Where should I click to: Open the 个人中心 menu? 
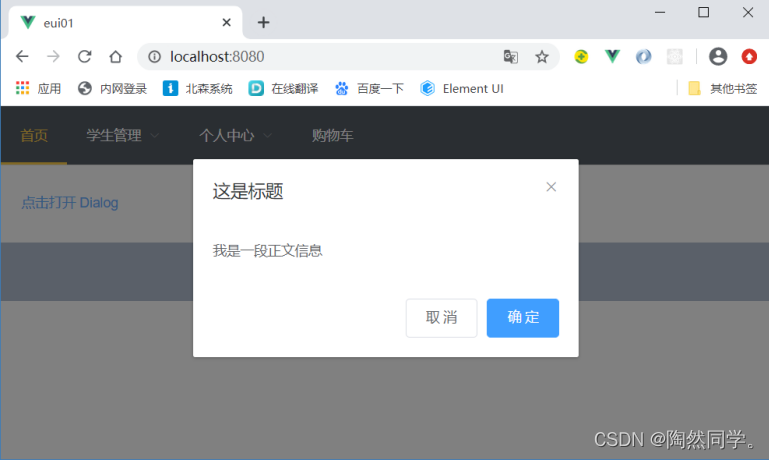click(227, 135)
